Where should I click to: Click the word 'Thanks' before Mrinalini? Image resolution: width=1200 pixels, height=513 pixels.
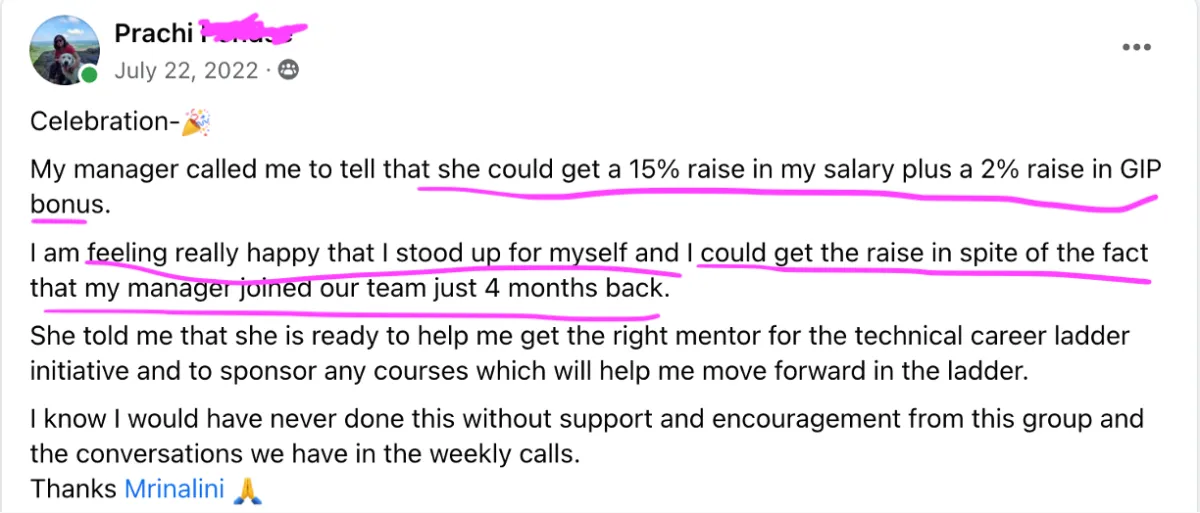pyautogui.click(x=74, y=490)
